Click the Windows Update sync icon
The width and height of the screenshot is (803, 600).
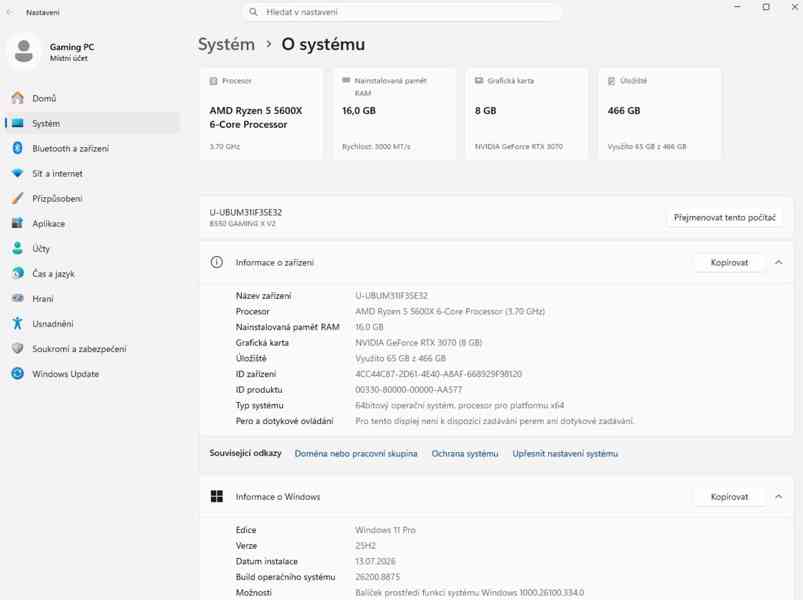click(17, 373)
